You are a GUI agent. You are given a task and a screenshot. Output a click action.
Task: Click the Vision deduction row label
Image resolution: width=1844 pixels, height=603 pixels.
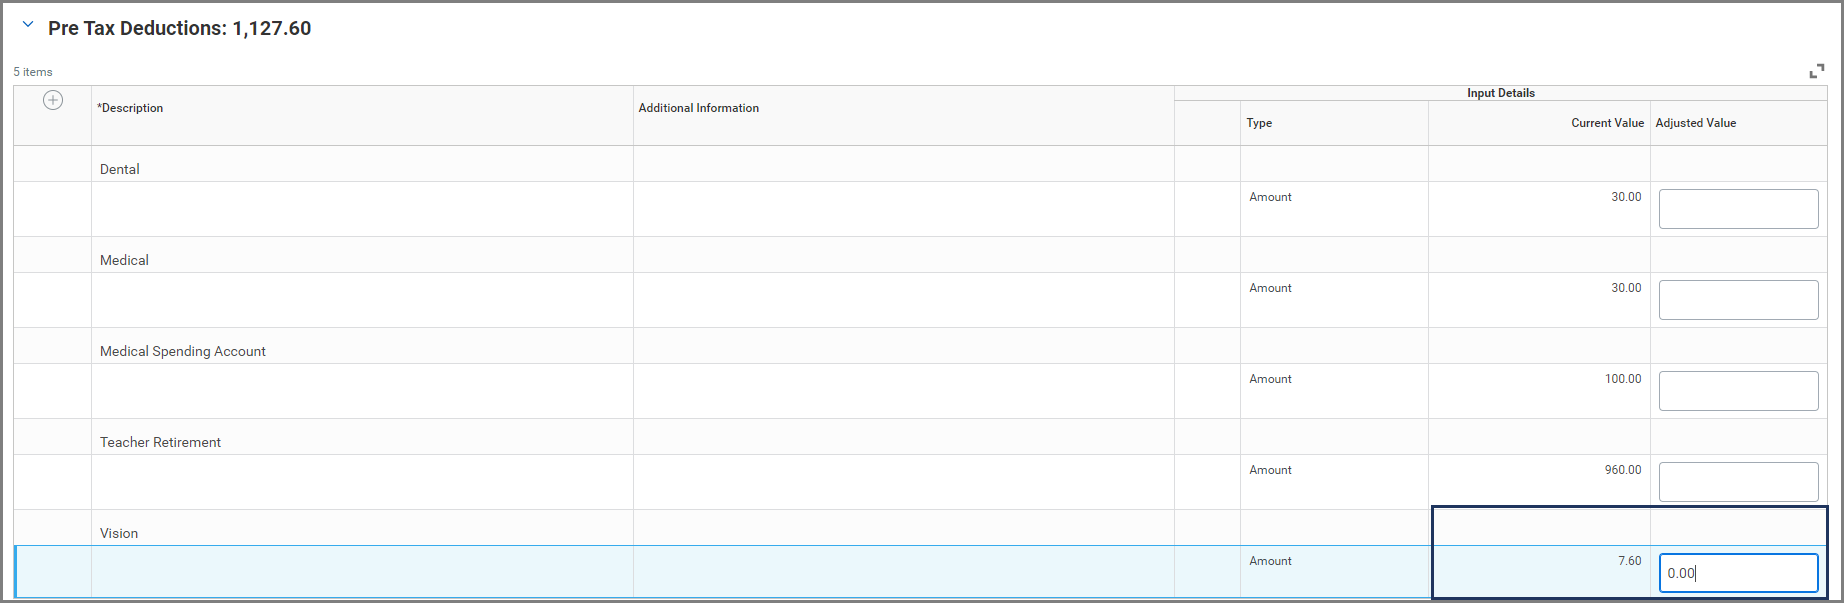119,533
